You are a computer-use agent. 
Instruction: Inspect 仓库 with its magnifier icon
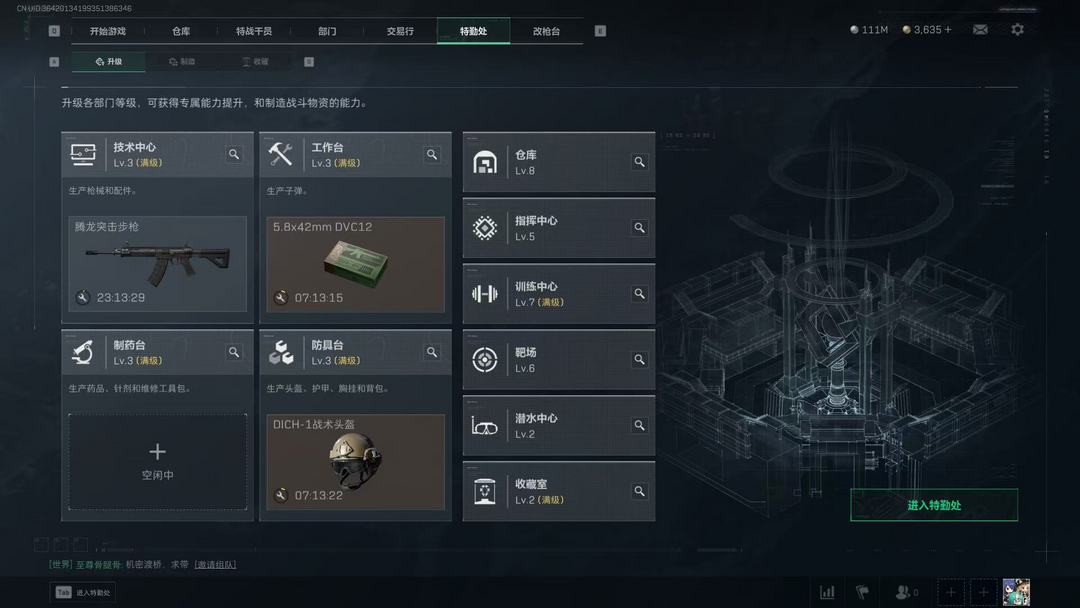point(640,162)
